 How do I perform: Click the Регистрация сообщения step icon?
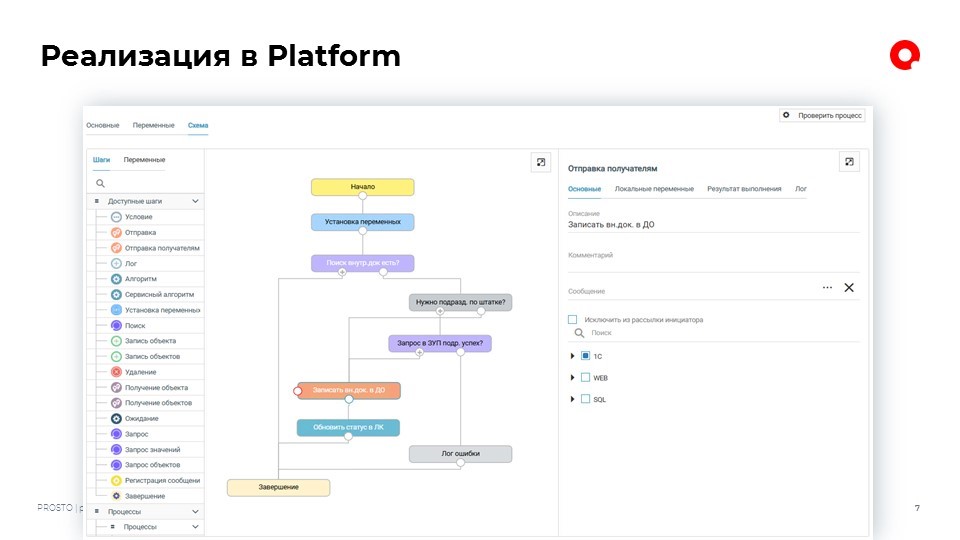click(116, 480)
